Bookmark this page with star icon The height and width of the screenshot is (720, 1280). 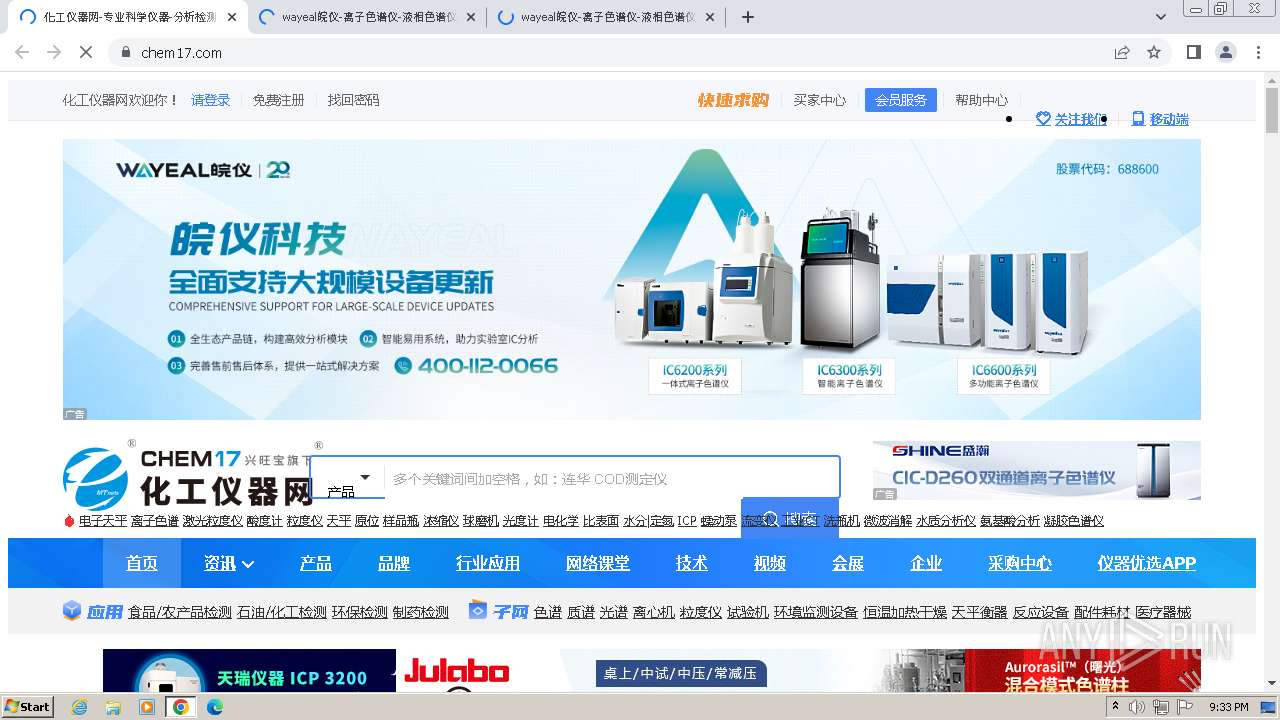[1154, 52]
